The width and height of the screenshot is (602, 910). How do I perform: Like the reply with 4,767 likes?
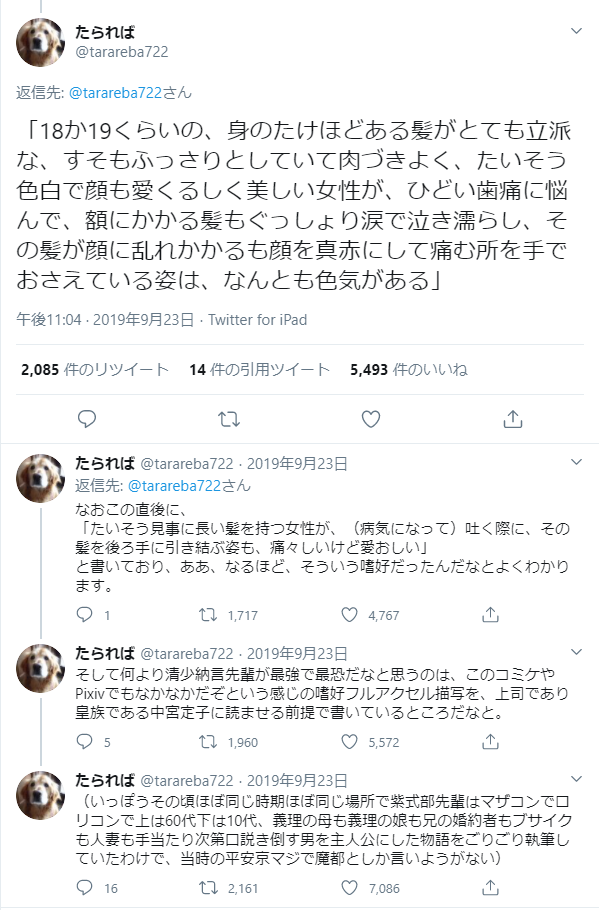pos(350,615)
